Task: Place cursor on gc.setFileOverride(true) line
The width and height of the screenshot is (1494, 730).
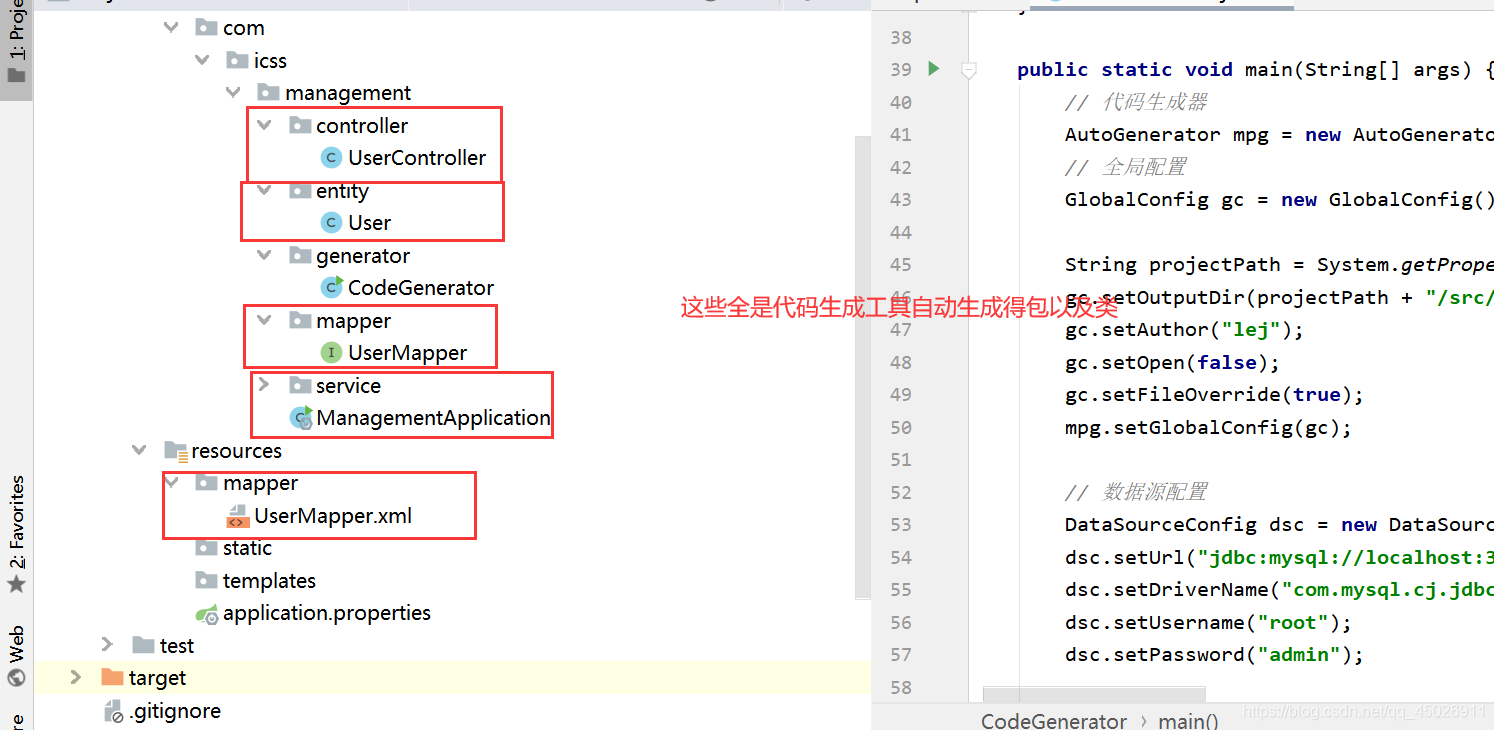Action: (1214, 394)
